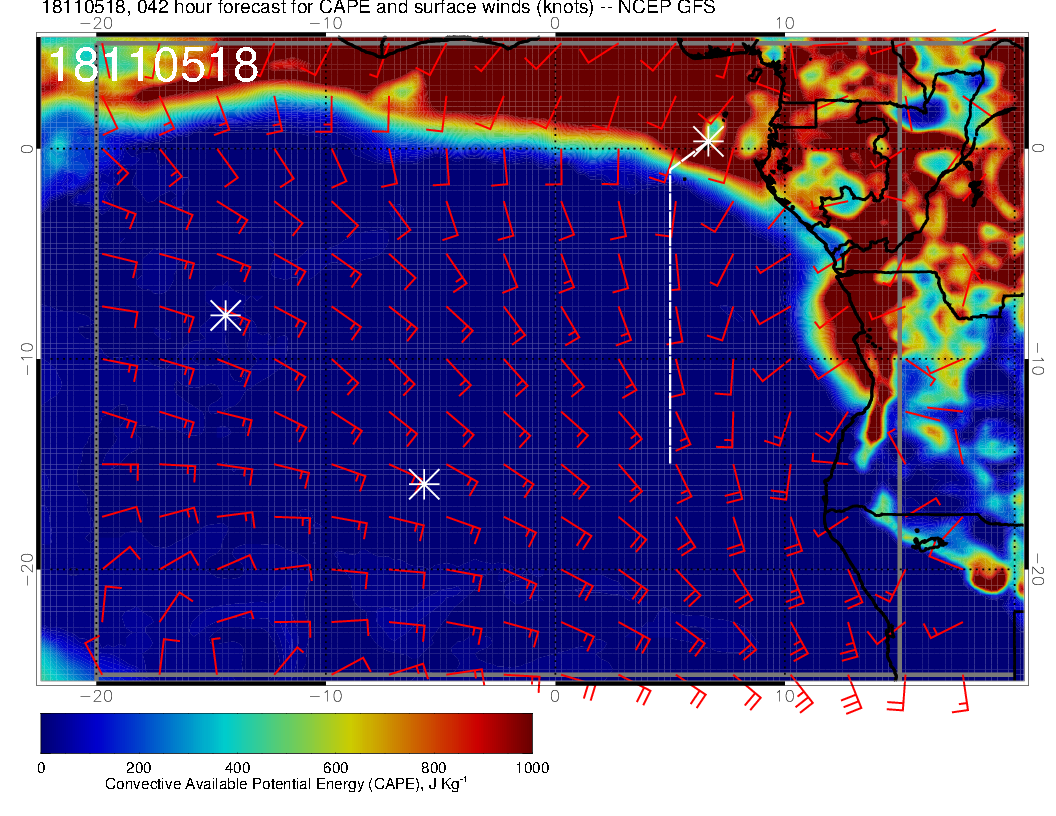Click the white asterisk marker near the equator
This screenshot has height=816, width=1056.
[x=708, y=141]
